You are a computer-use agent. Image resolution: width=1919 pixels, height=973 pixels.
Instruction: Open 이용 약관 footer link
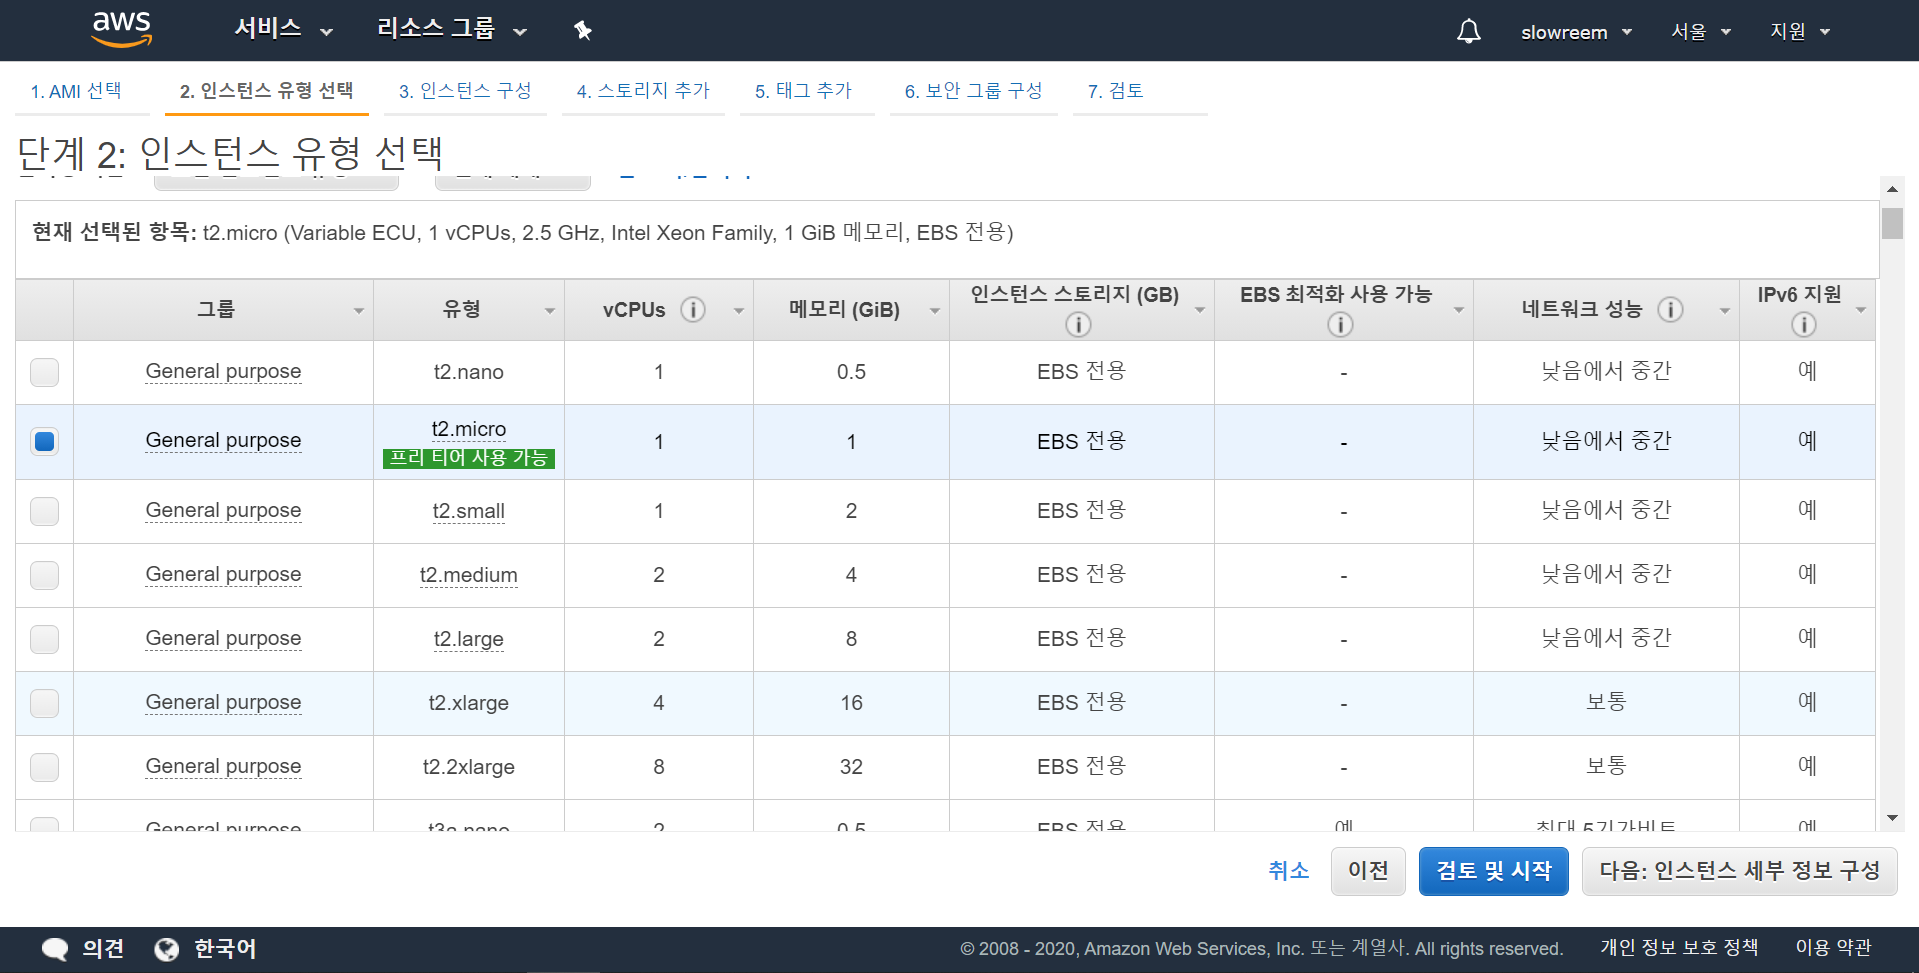[x=1833, y=947]
